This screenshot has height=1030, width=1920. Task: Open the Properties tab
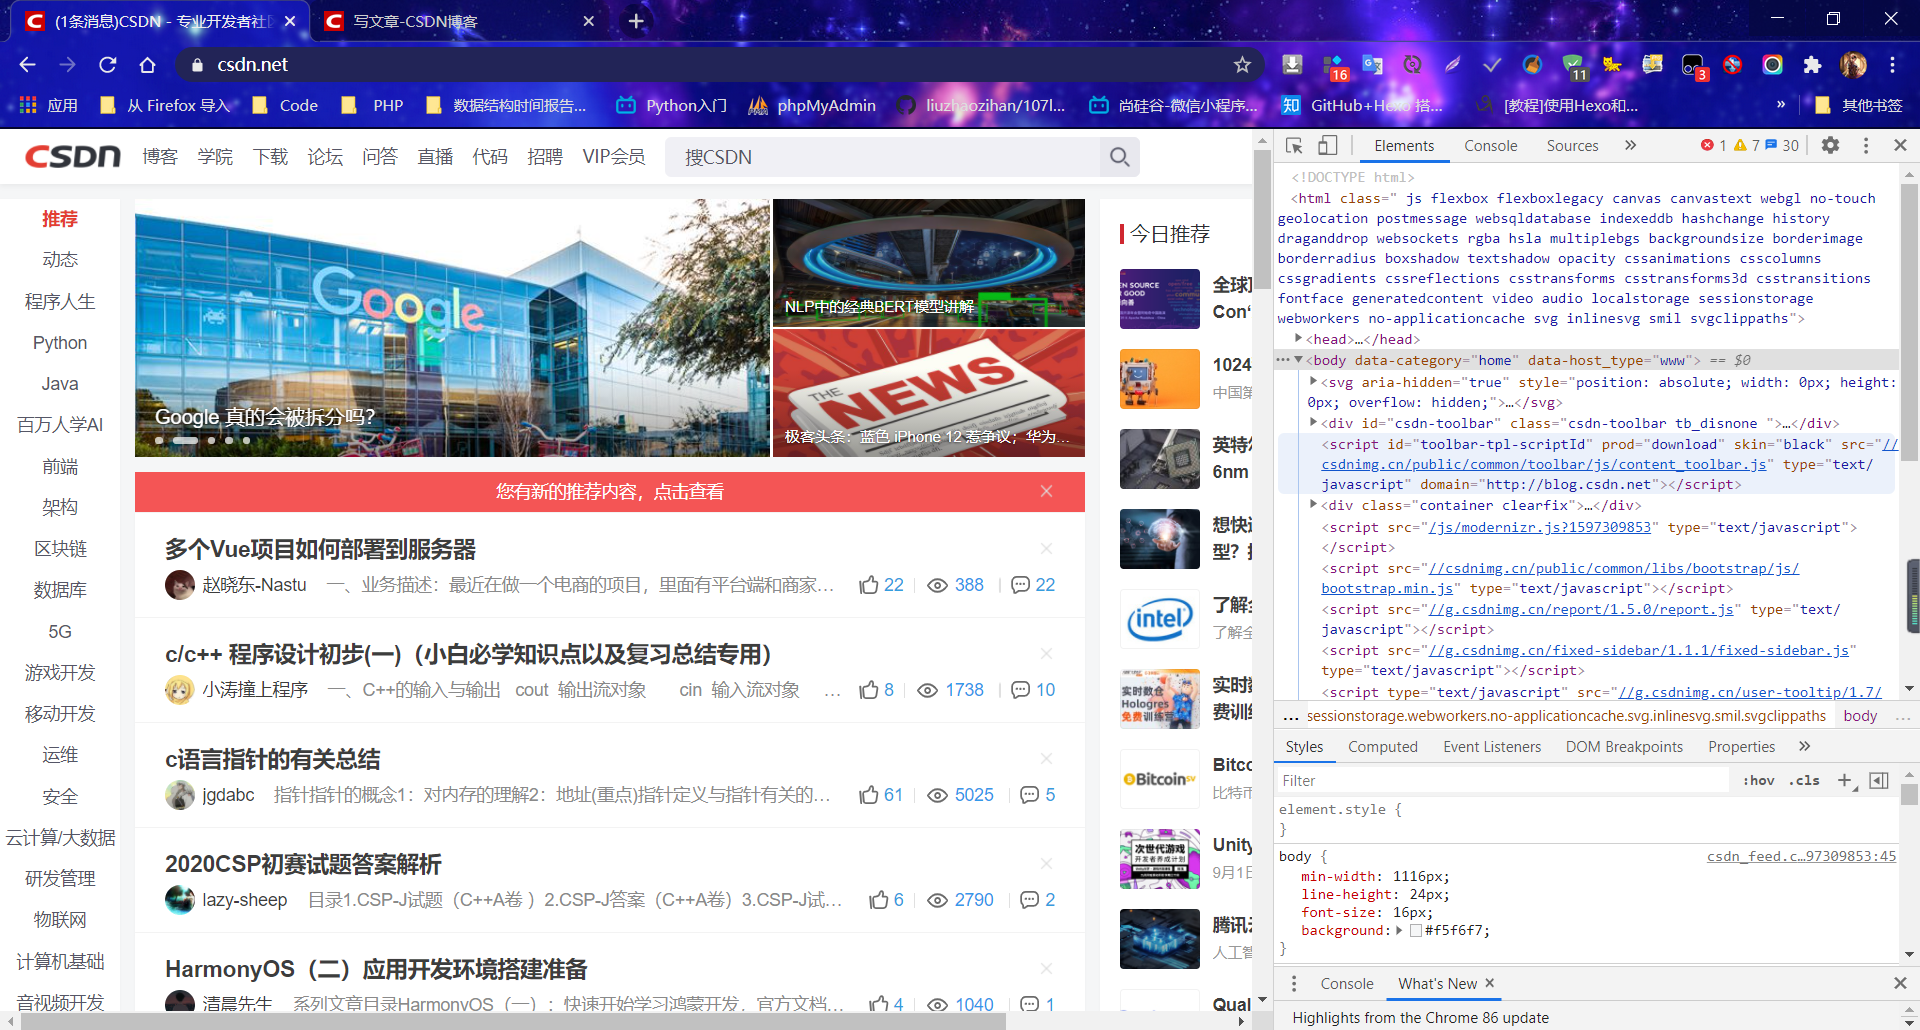point(1741,746)
